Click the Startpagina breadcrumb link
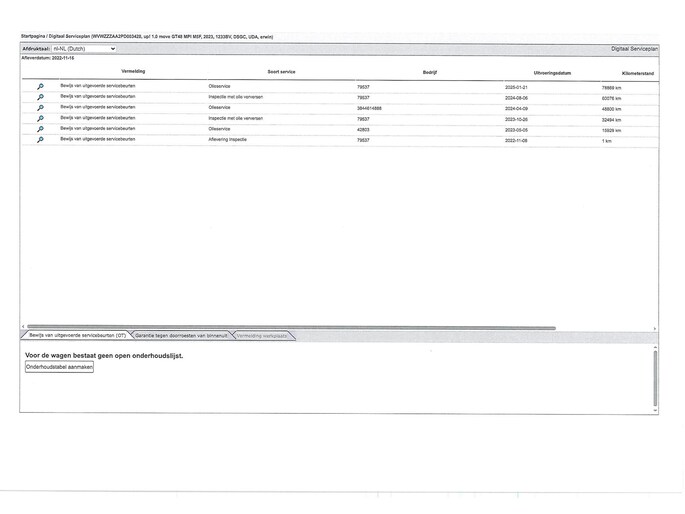685x514 pixels. point(33,37)
